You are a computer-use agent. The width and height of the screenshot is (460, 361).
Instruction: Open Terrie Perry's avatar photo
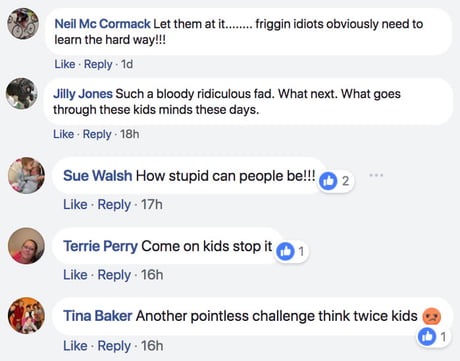26,246
